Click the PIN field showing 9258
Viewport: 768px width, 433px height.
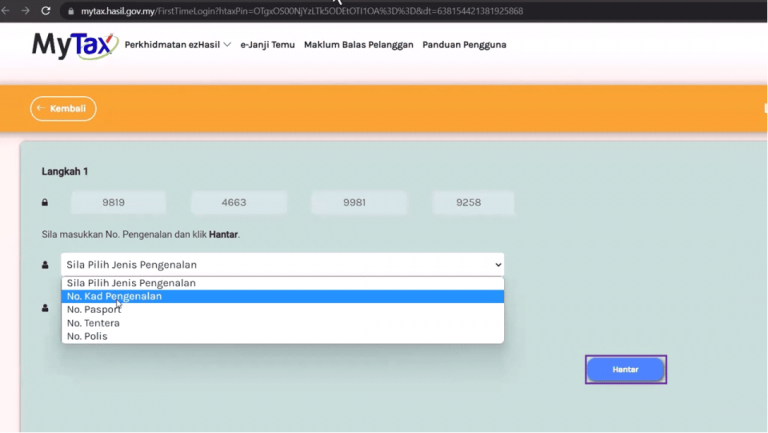(x=472, y=203)
